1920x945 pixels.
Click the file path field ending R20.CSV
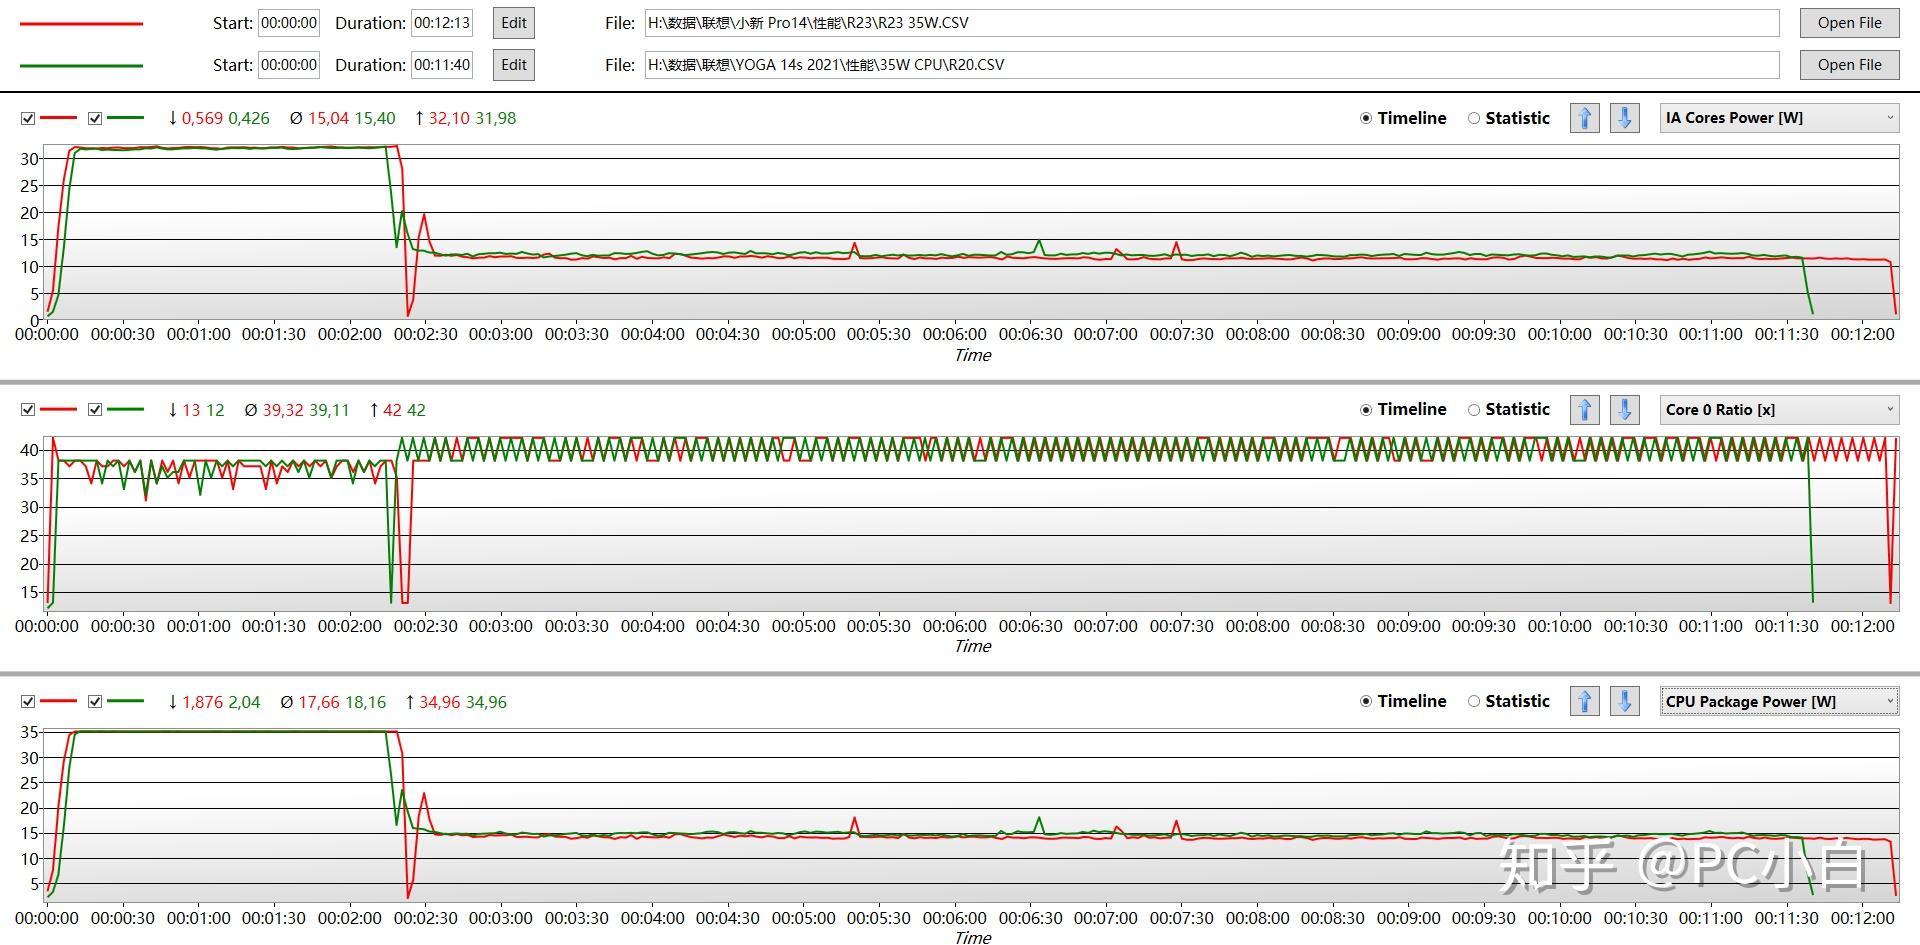click(1212, 65)
